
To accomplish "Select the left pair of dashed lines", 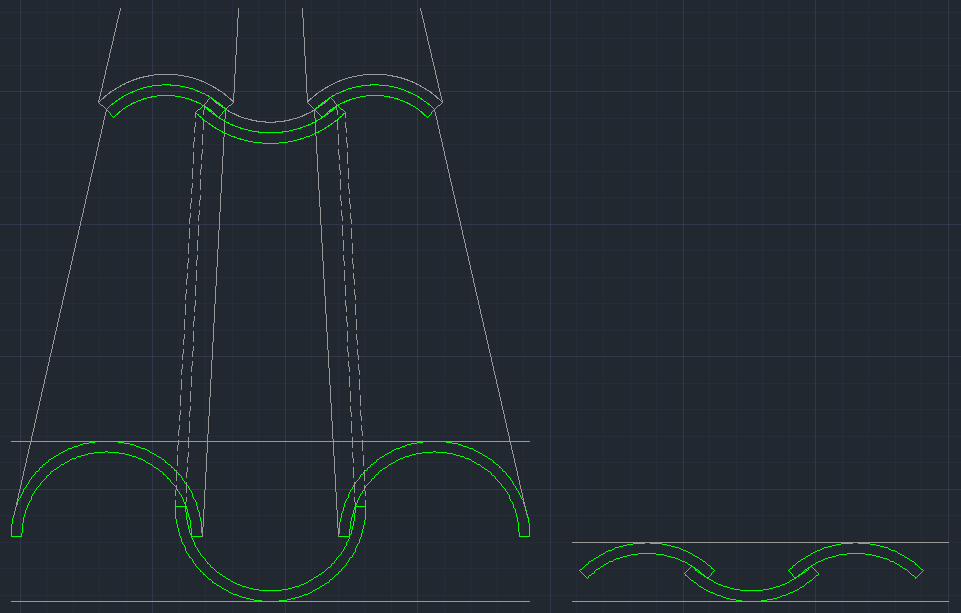I will pyautogui.click(x=189, y=306).
